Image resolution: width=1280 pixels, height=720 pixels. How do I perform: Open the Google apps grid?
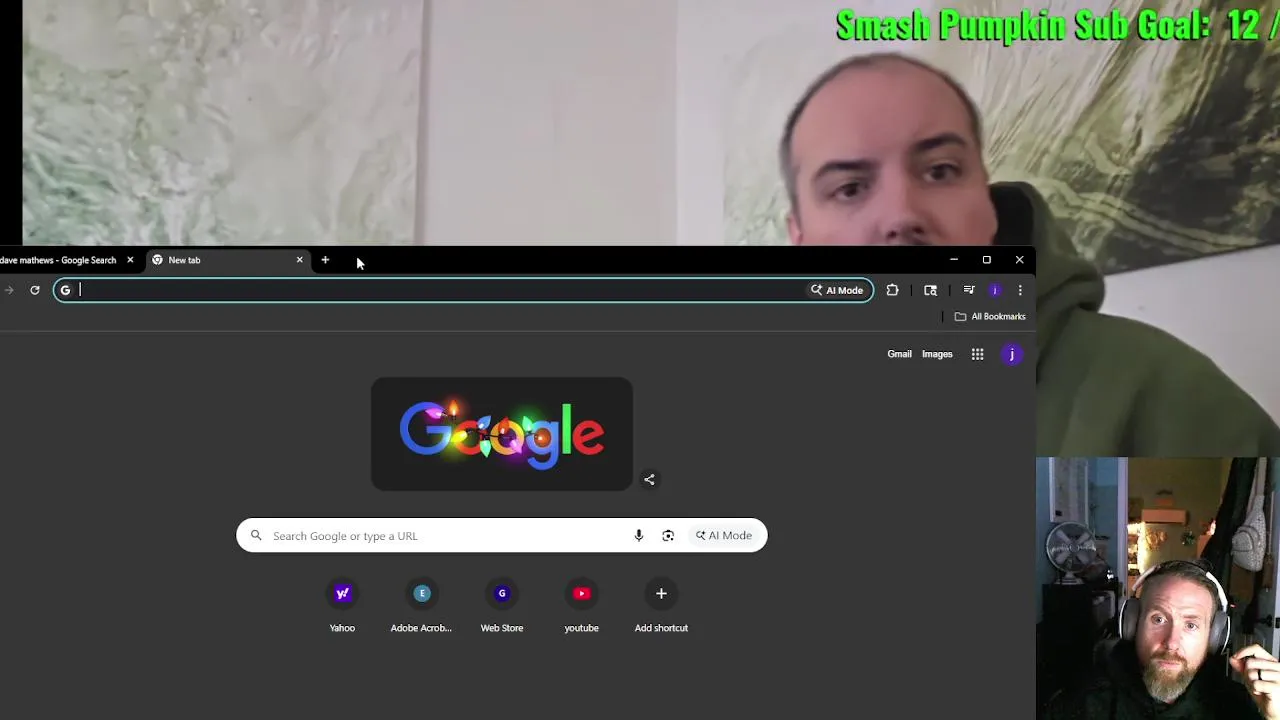click(x=977, y=354)
